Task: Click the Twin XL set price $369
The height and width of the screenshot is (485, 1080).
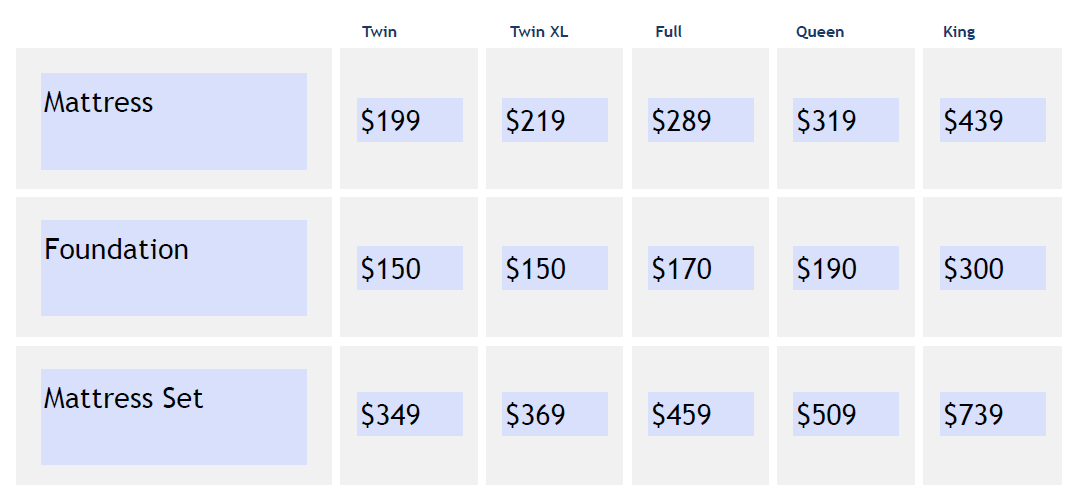Action: click(x=536, y=415)
